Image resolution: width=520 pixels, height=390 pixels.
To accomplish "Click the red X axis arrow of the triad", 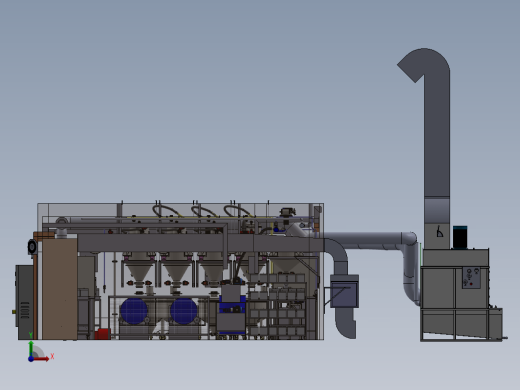I will (41, 359).
